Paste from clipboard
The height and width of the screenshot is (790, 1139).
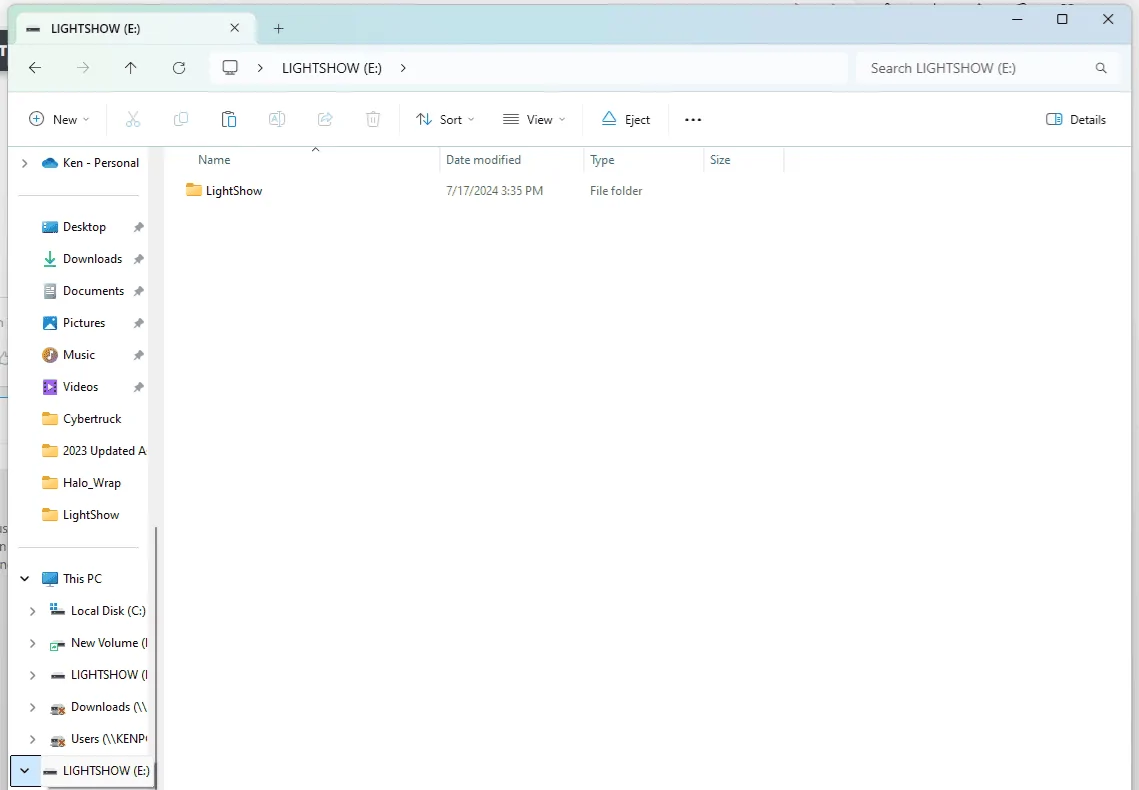point(229,119)
